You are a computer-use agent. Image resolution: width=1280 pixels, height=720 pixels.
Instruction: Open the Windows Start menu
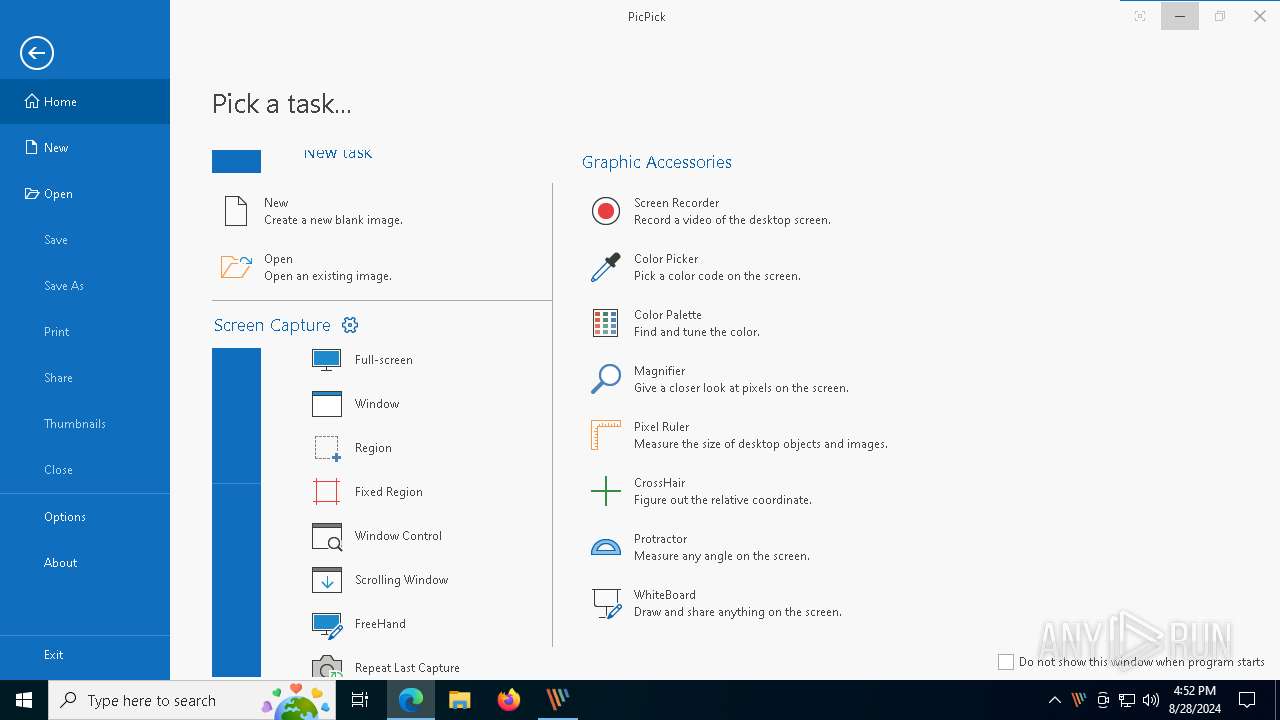[24, 700]
